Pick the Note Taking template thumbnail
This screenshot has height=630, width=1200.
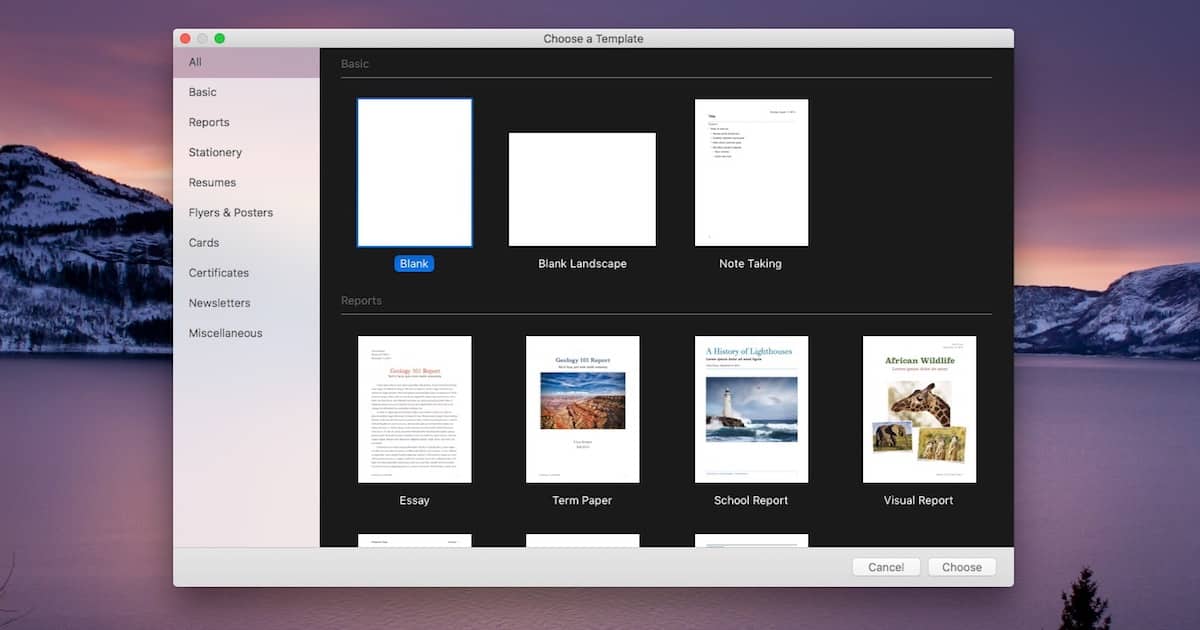point(751,173)
